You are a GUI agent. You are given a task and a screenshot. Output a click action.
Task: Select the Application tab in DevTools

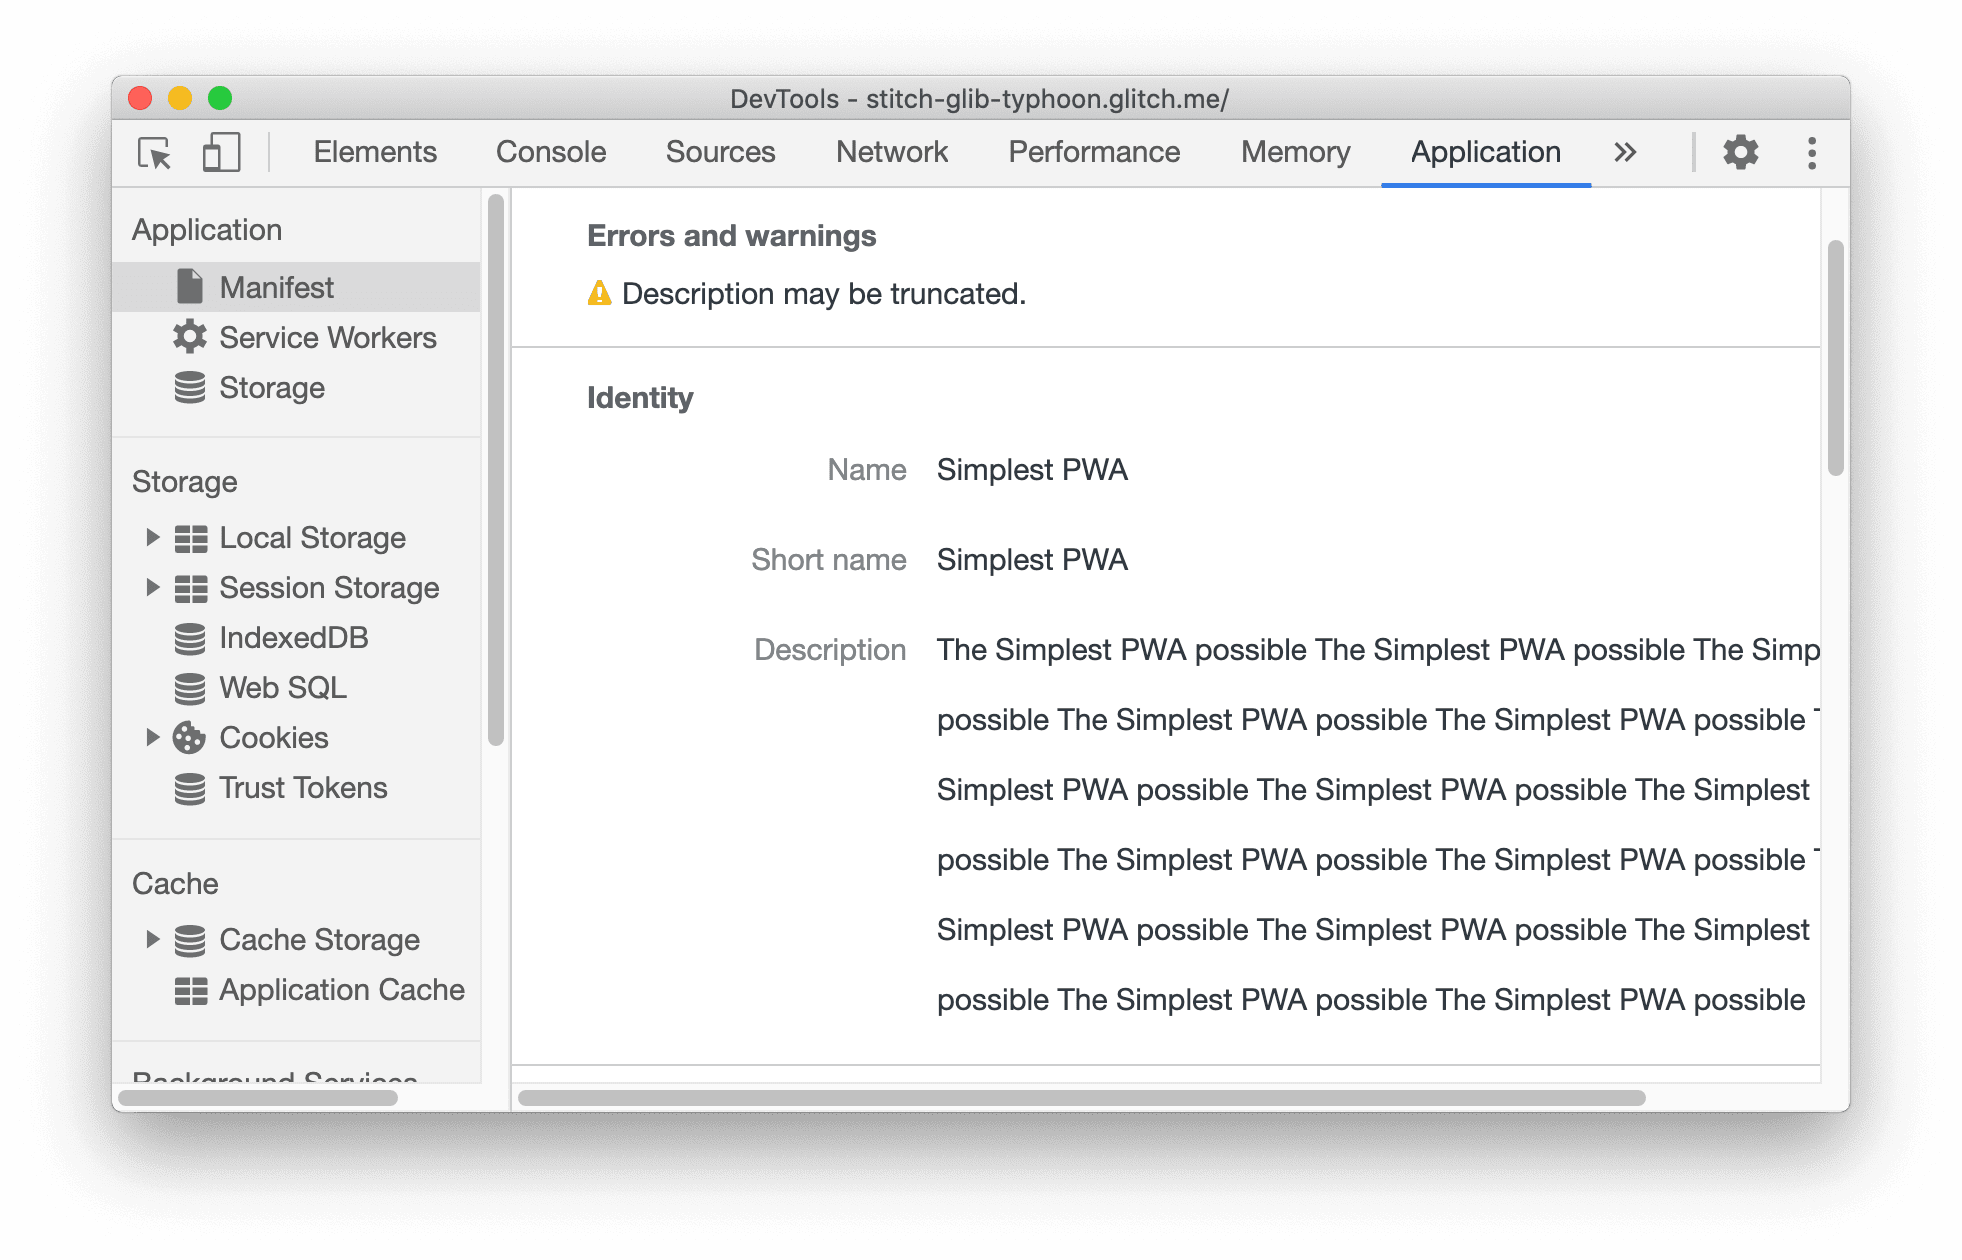[1483, 150]
